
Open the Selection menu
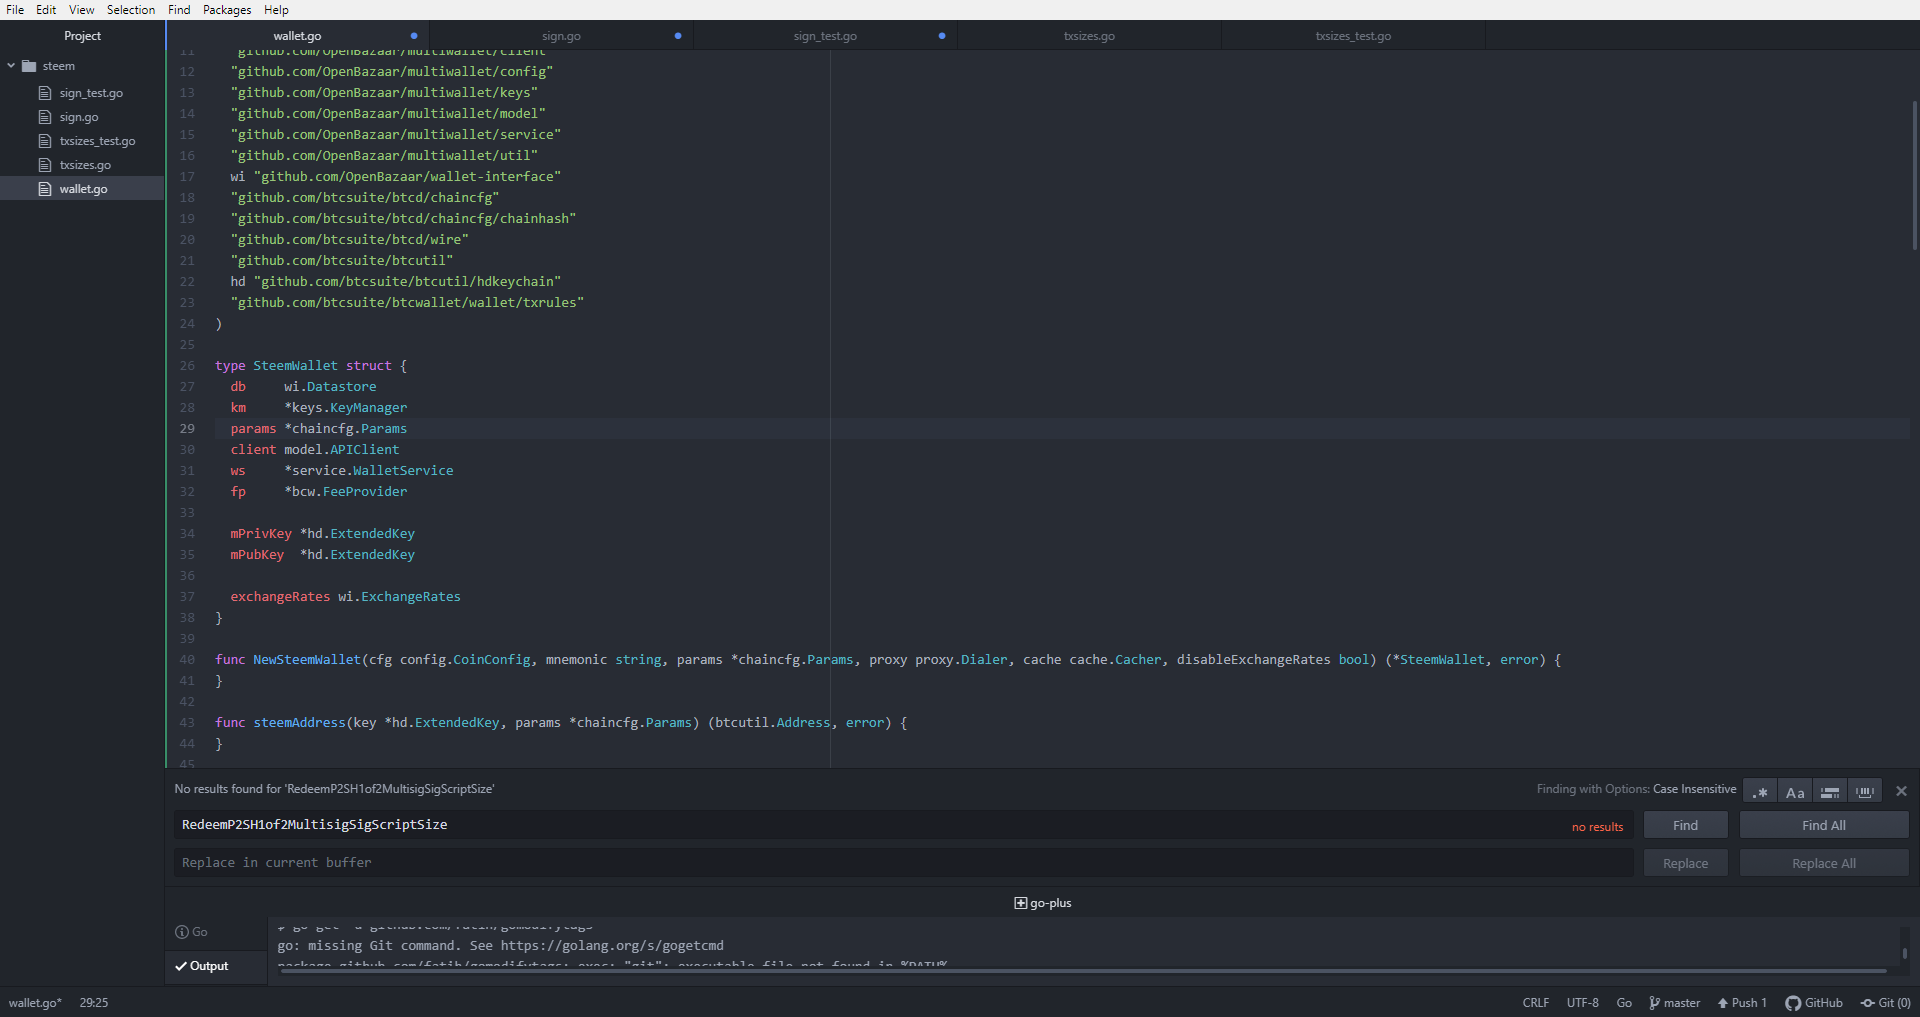click(131, 10)
